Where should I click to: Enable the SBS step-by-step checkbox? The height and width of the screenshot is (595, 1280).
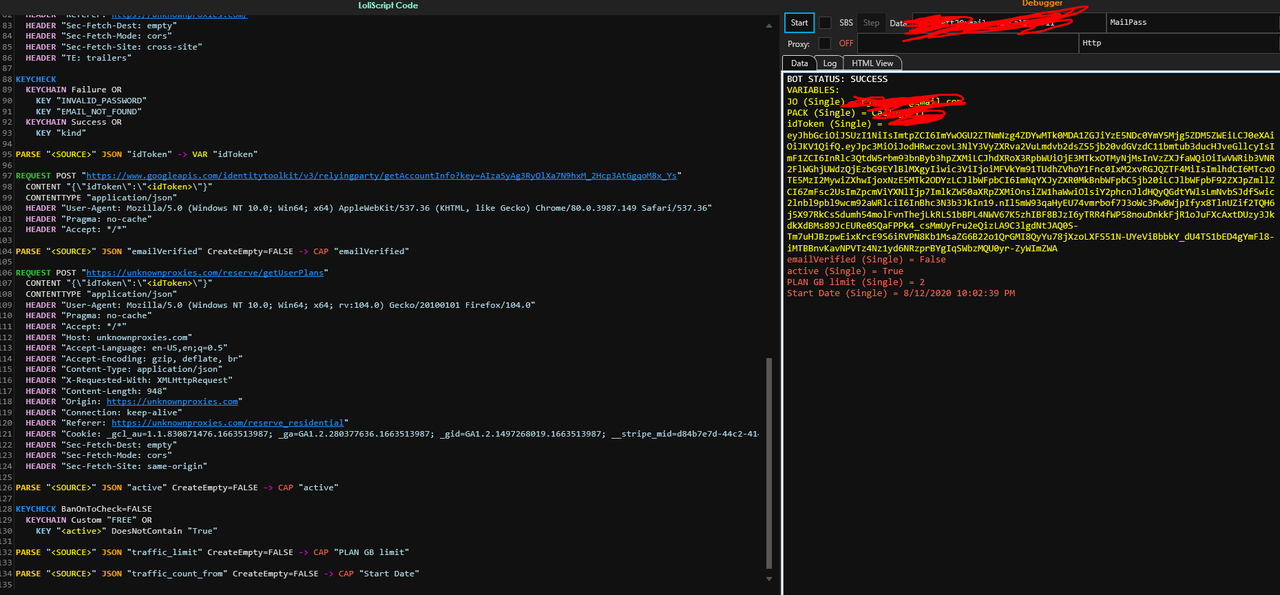coord(825,22)
